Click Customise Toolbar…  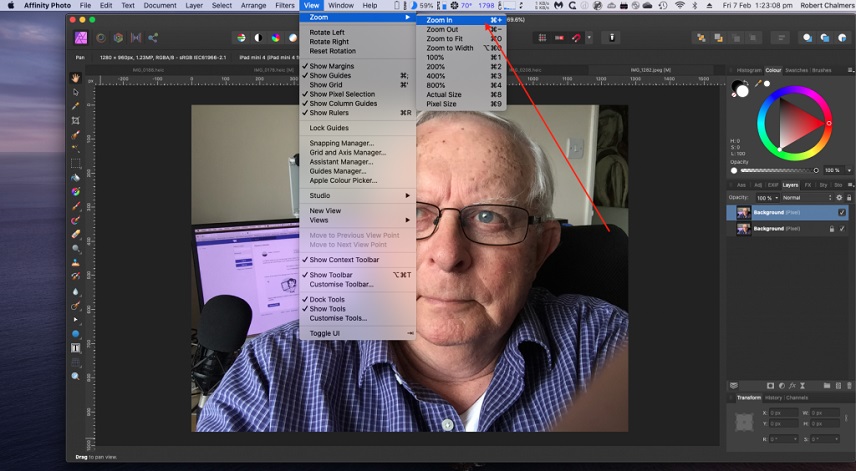(x=342, y=284)
